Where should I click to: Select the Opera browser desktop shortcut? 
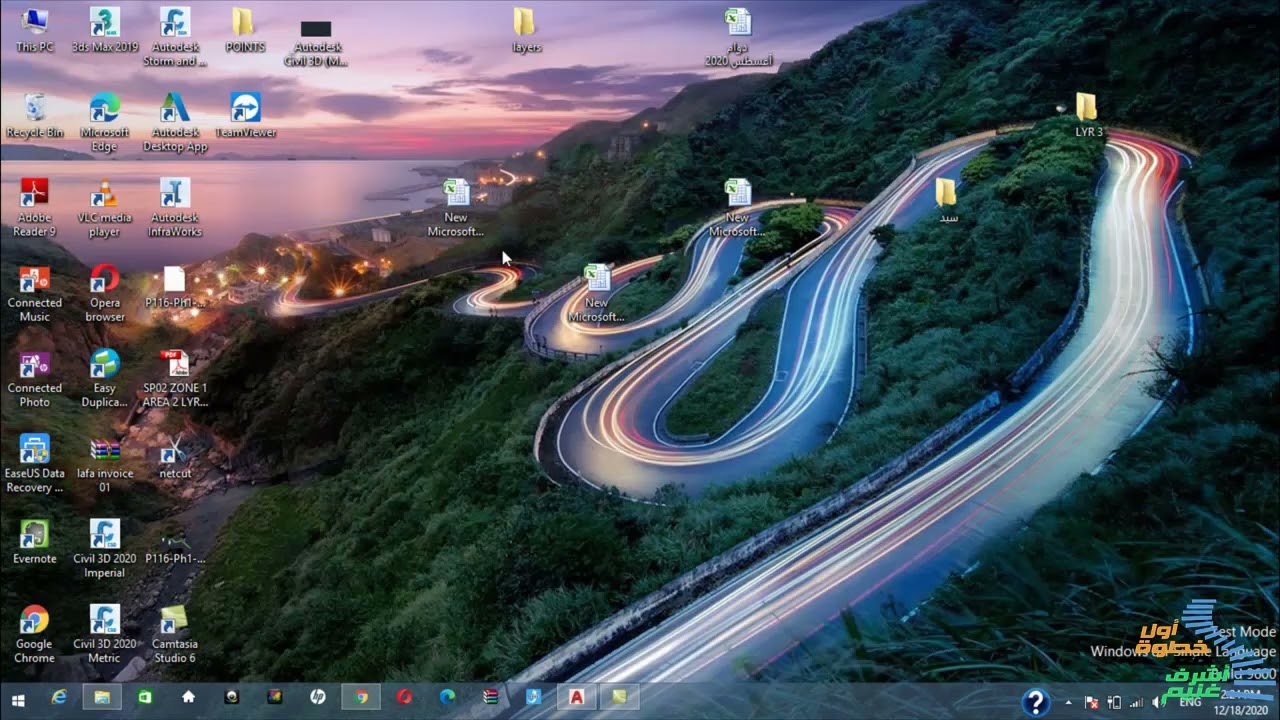coord(105,292)
